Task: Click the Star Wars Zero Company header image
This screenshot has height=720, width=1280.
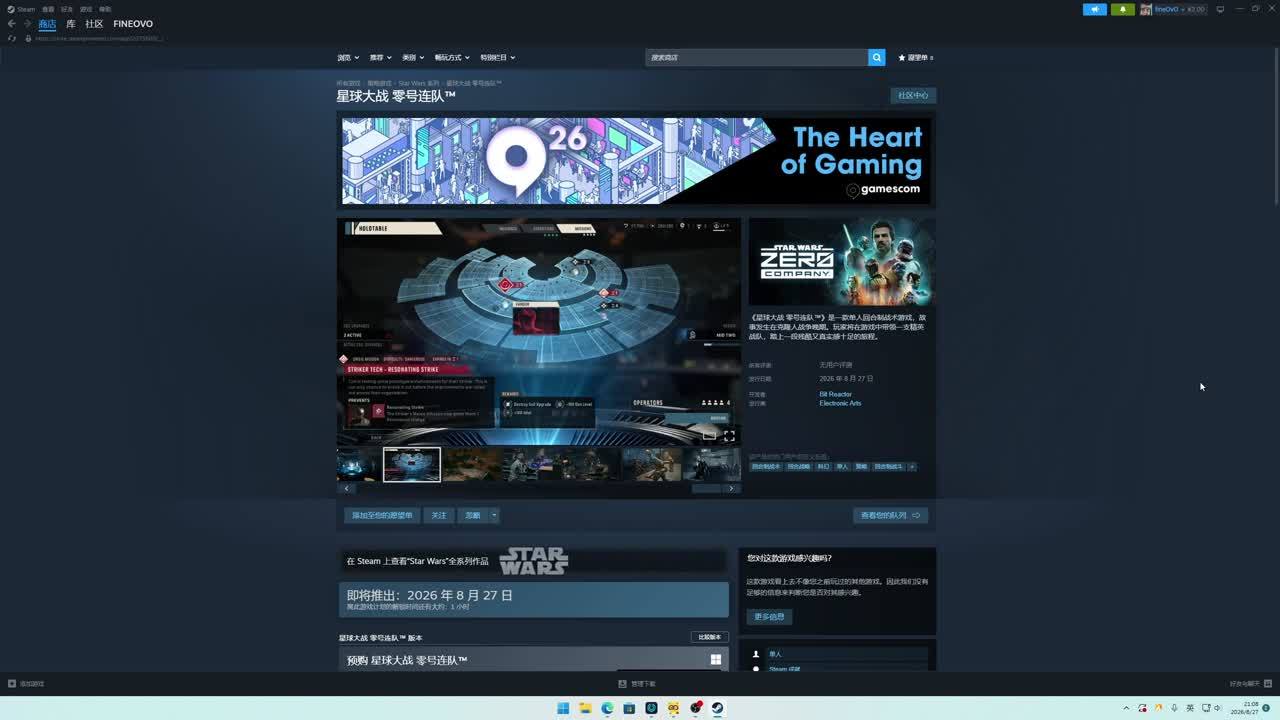Action: [x=842, y=262]
